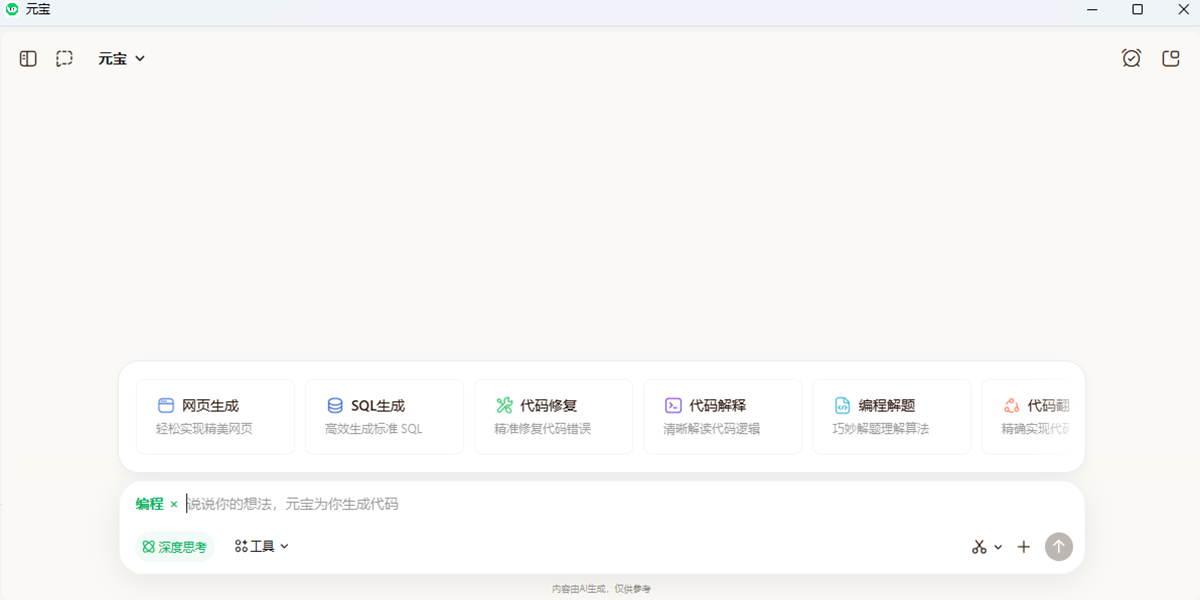The image size is (1200, 600).
Task: Click 精准修复代码错误 description text
Action: tap(542, 429)
